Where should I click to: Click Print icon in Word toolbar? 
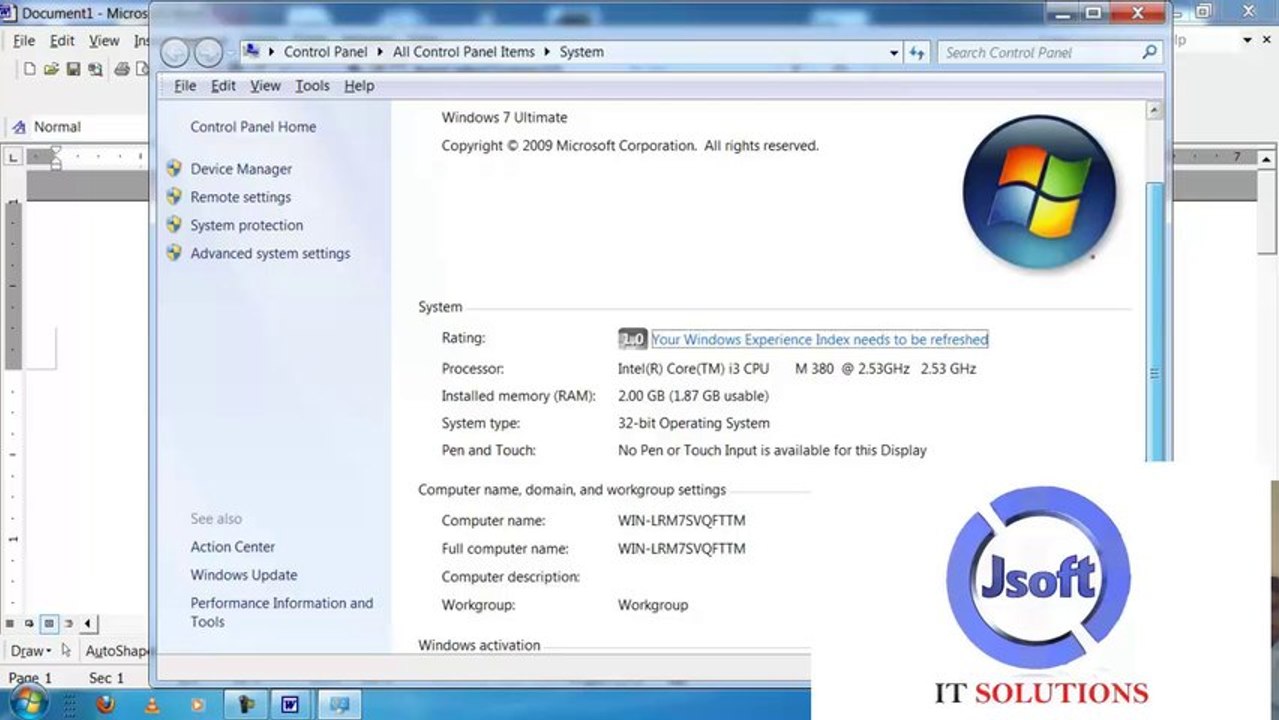[122, 69]
